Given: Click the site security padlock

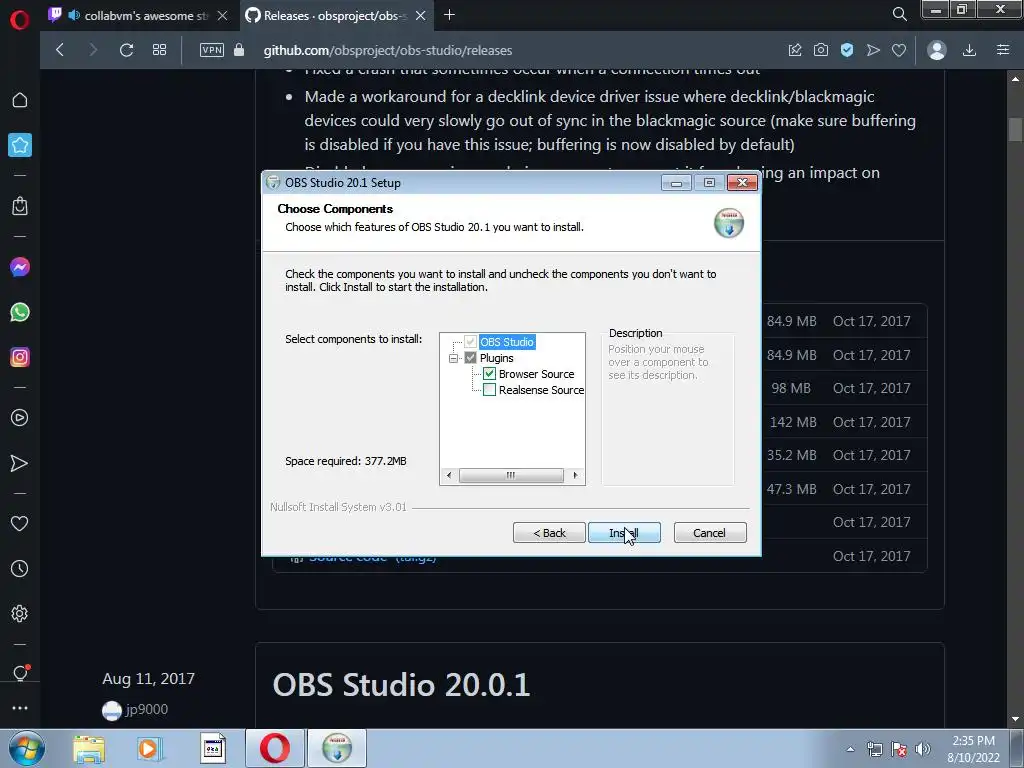Looking at the screenshot, I should [239, 50].
